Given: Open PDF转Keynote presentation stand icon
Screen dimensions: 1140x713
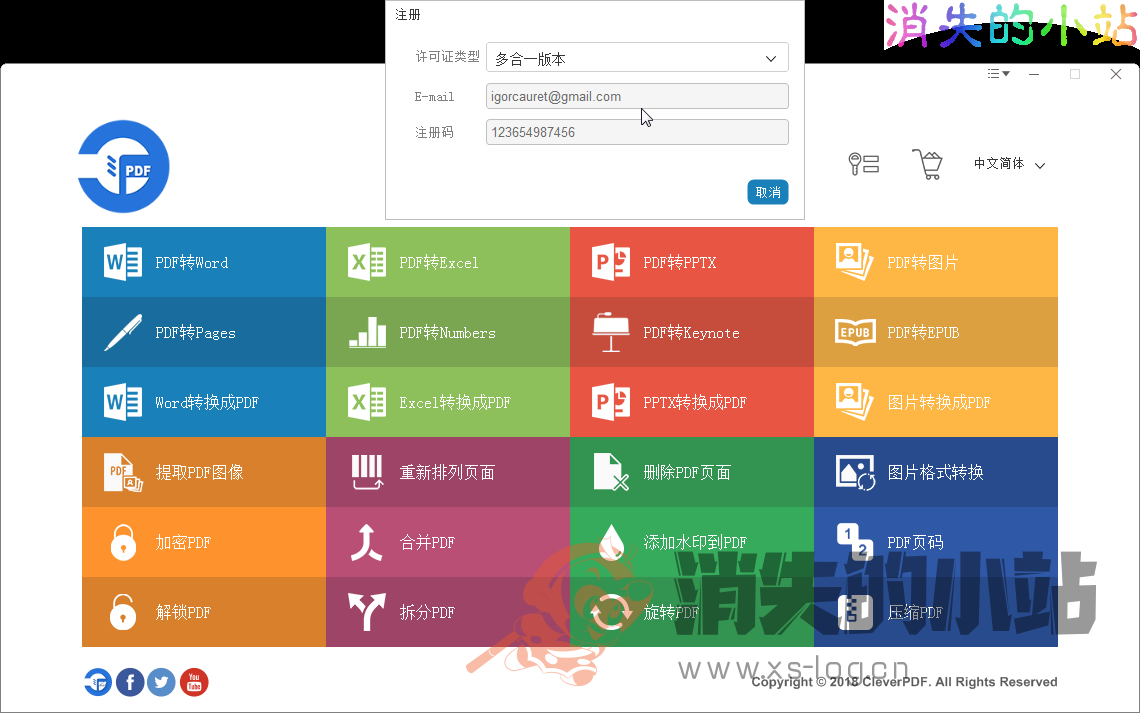Looking at the screenshot, I should click(x=611, y=332).
